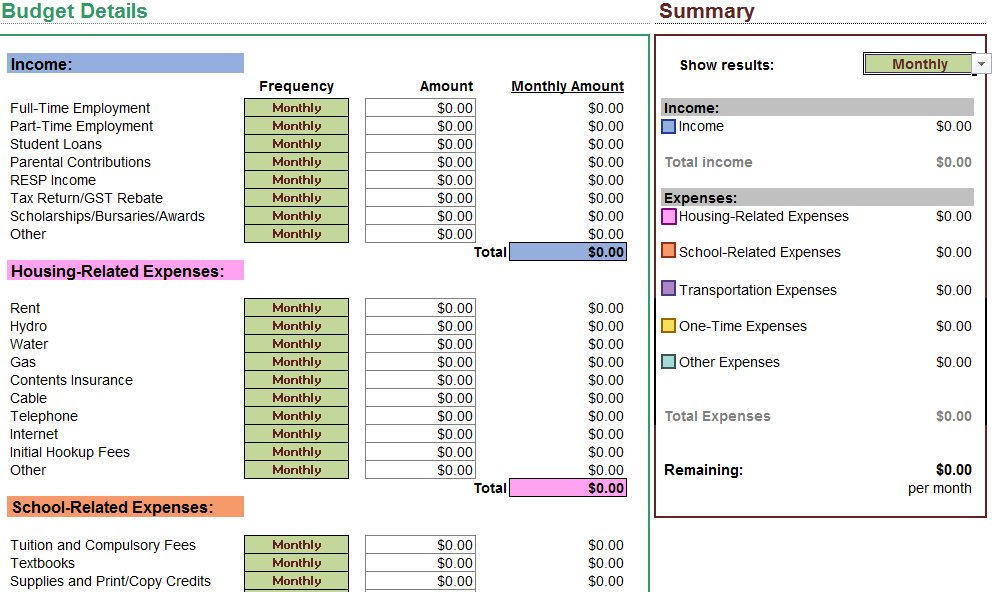The height and width of the screenshot is (592, 994).
Task: Click Hydro amount field
Action: (x=420, y=326)
